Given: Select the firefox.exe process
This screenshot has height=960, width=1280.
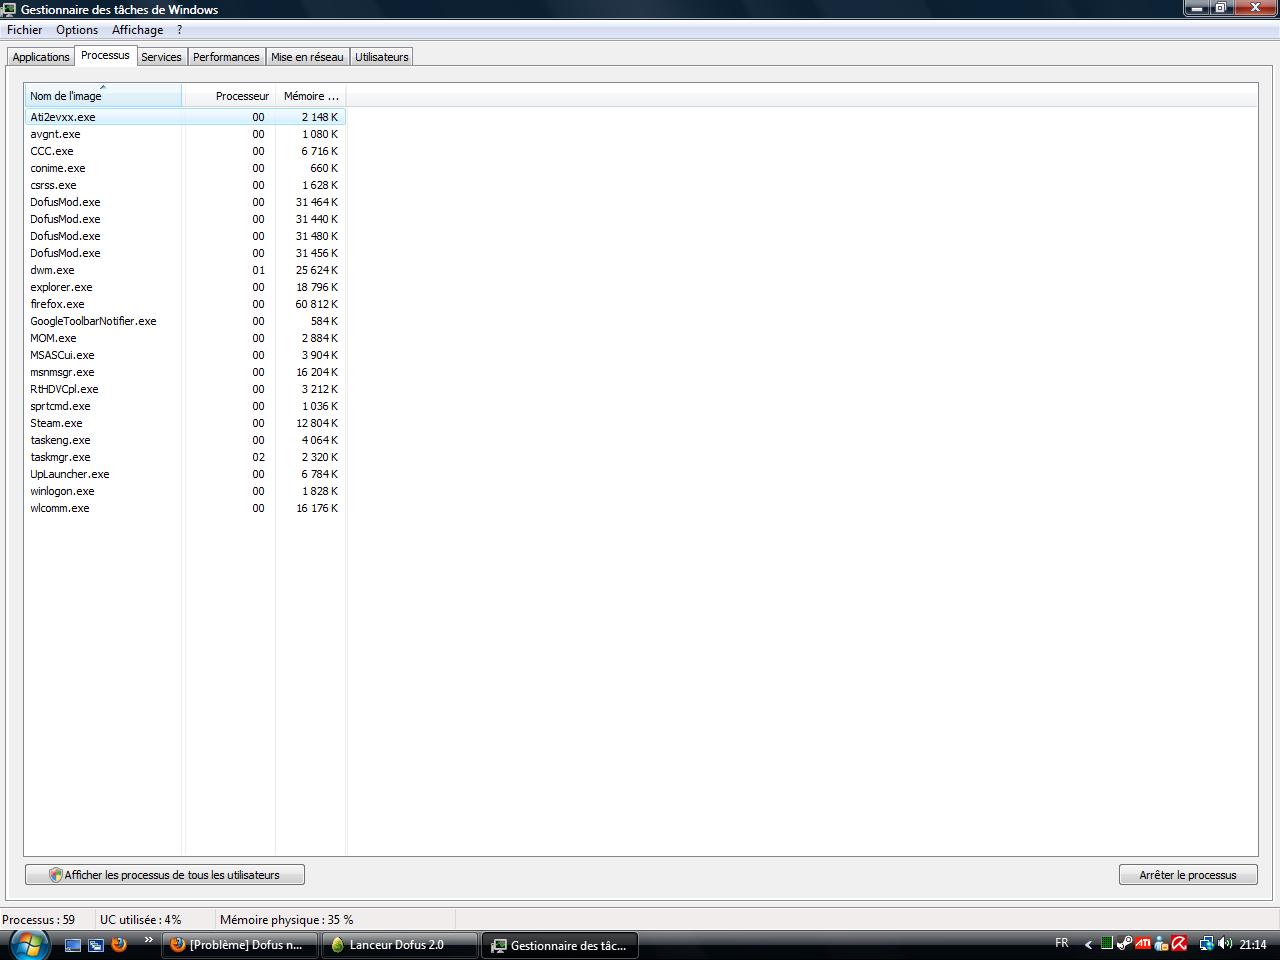Looking at the screenshot, I should pyautogui.click(x=185, y=304).
